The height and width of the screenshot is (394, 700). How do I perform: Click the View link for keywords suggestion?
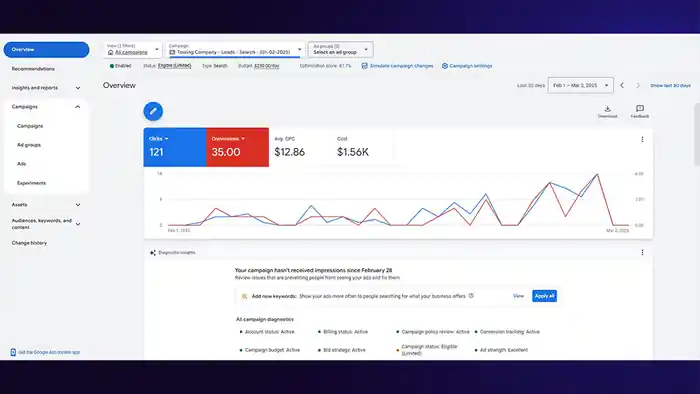click(518, 296)
